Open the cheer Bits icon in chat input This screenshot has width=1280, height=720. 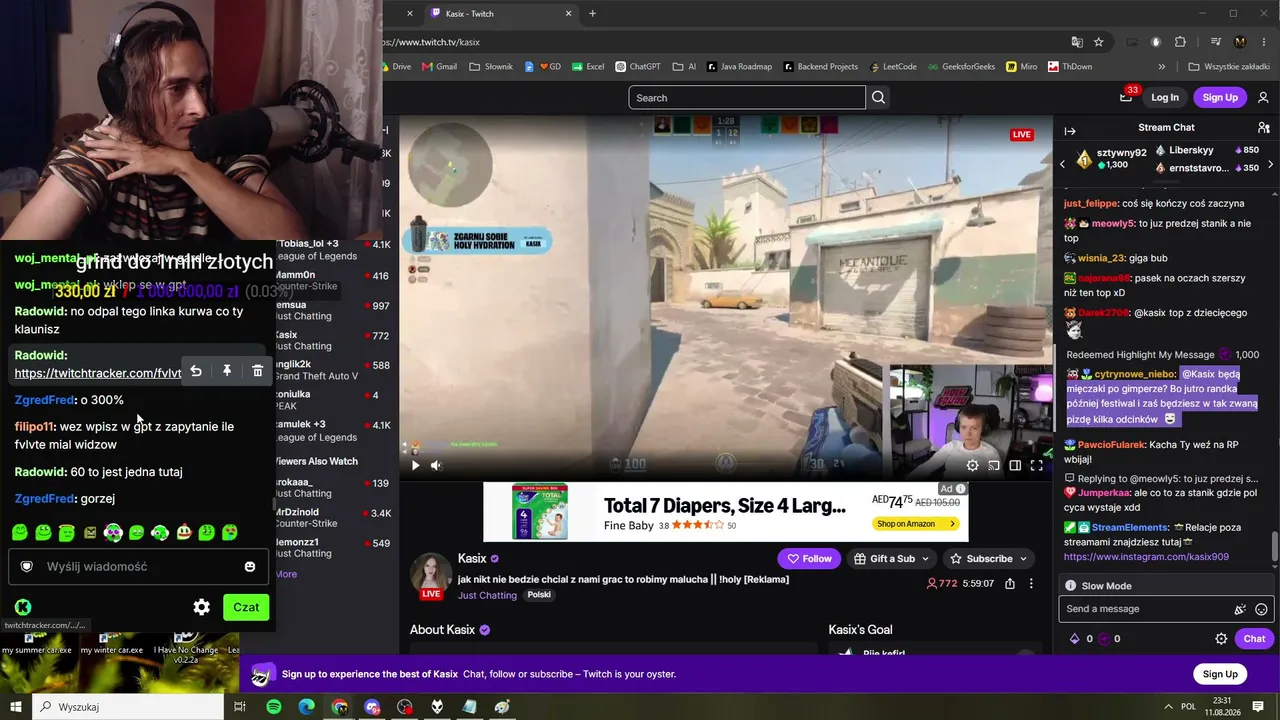coord(1240,609)
